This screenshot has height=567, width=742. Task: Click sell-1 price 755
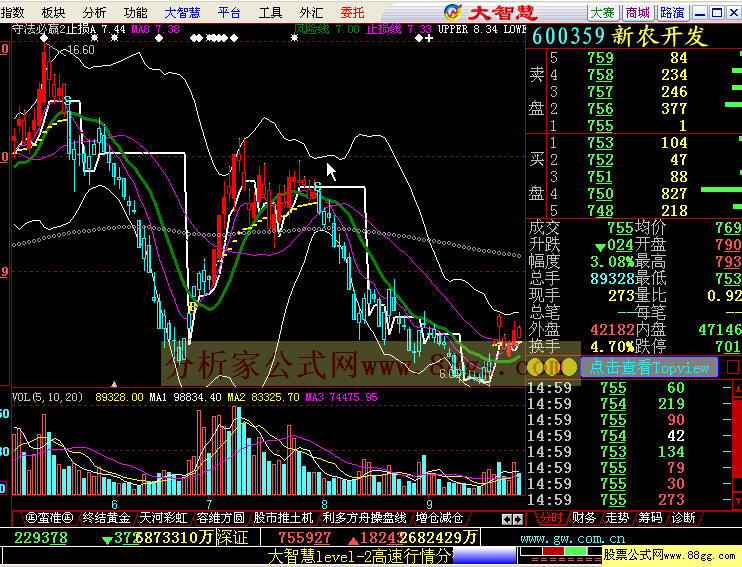(600, 126)
